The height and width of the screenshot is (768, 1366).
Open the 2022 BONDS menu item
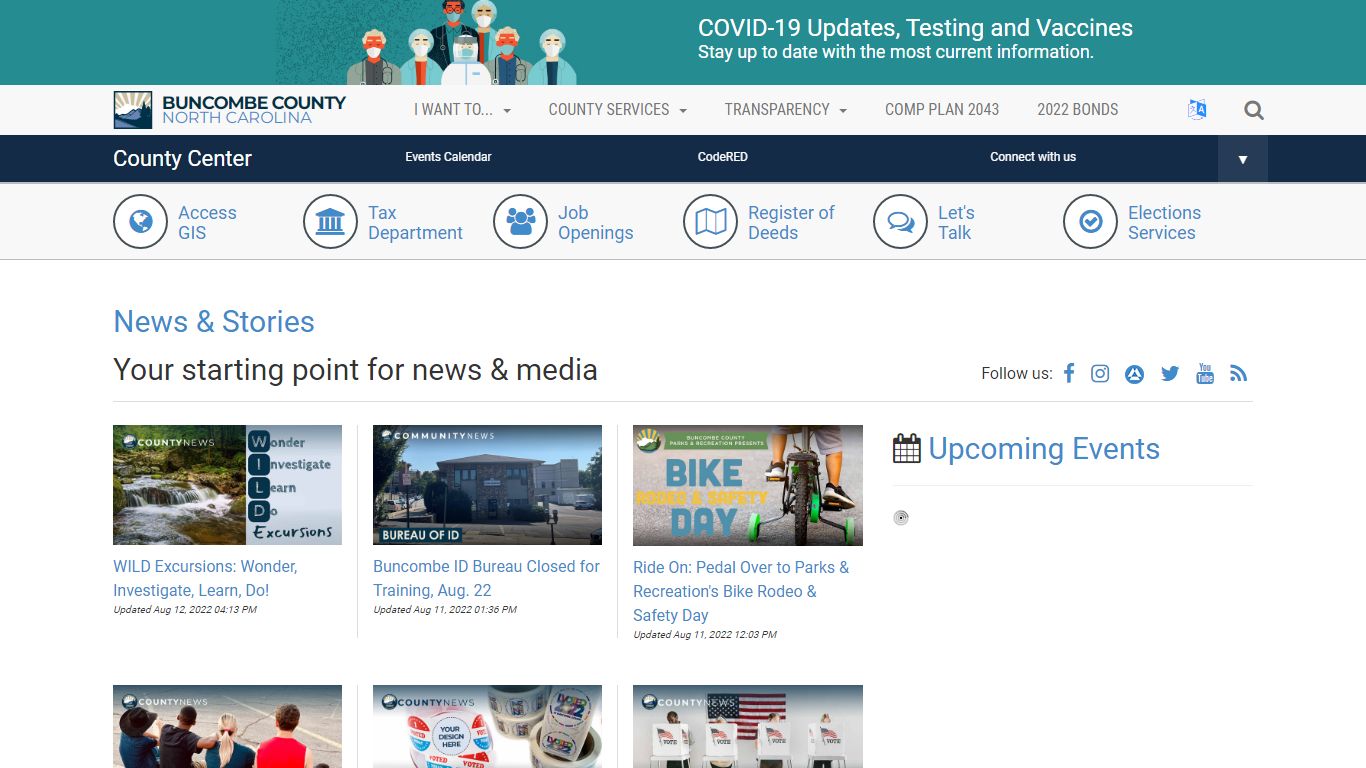point(1078,110)
